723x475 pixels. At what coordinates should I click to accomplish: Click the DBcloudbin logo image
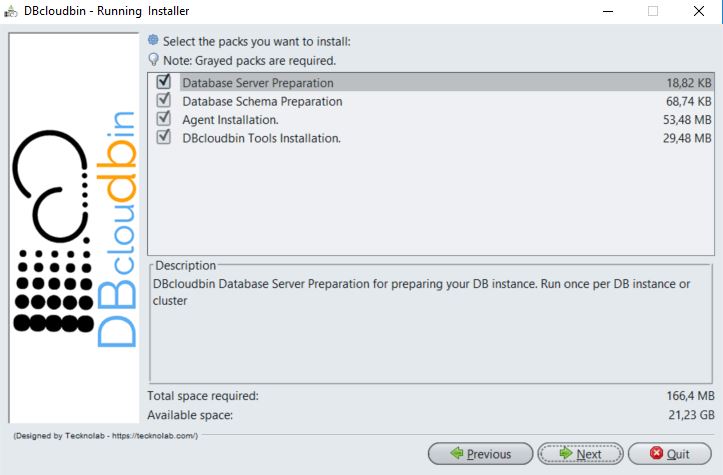coord(74,228)
